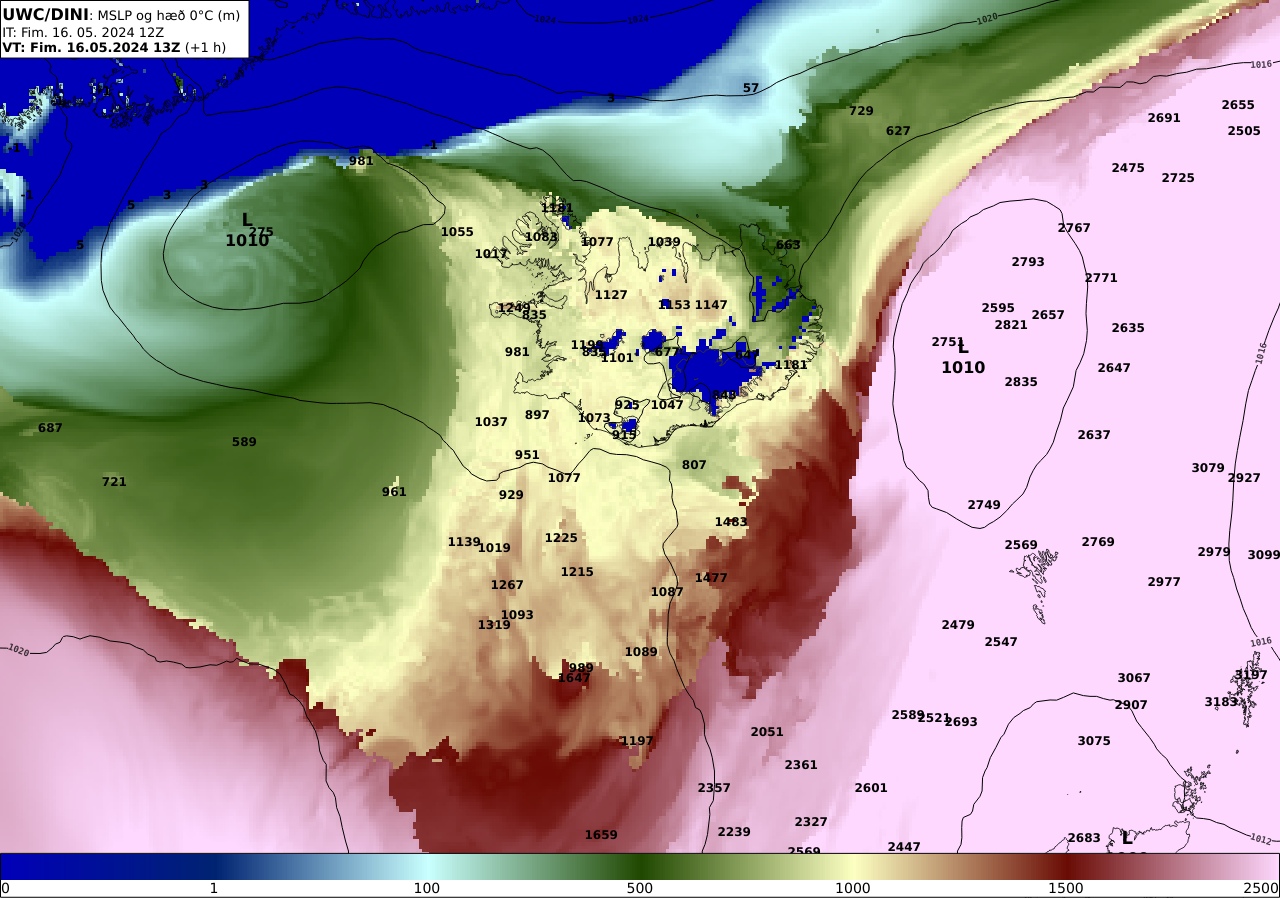This screenshot has height=898, width=1280.
Task: Click the freezing level value '2767'
Action: [1074, 228]
